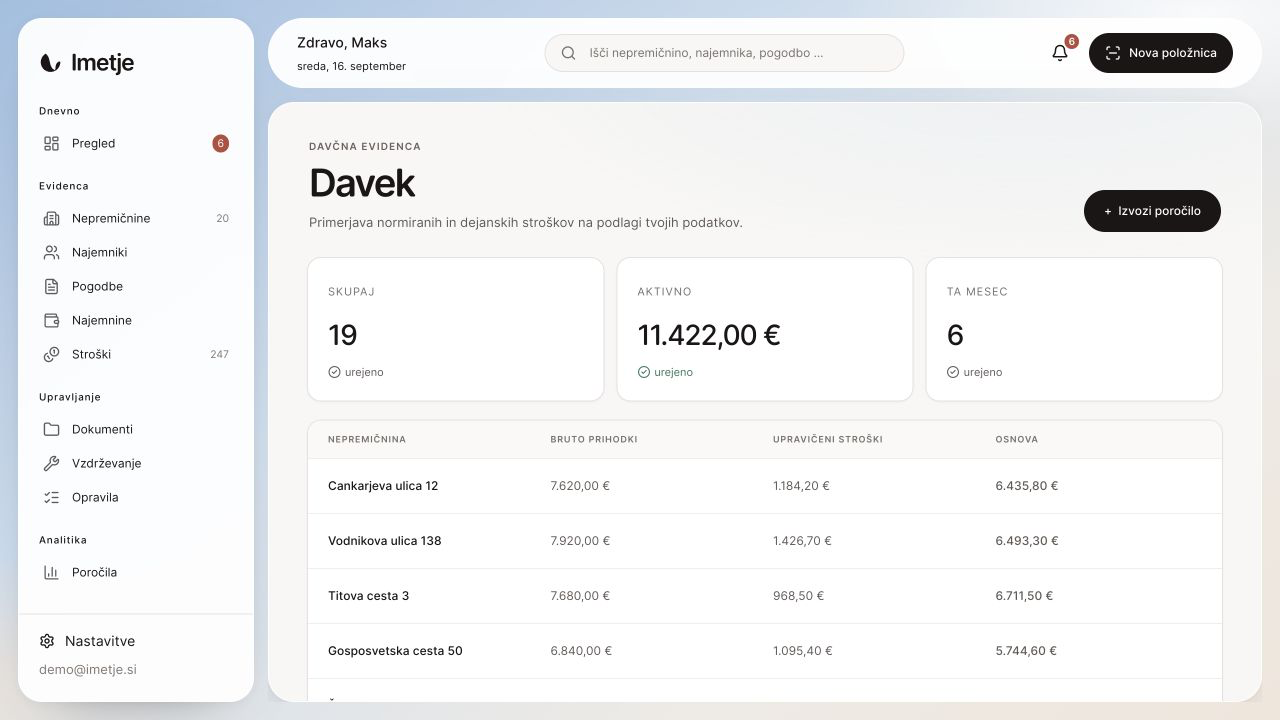The width and height of the screenshot is (1280, 720).
Task: Select the Ta mesec summary card
Action: pos(1074,329)
